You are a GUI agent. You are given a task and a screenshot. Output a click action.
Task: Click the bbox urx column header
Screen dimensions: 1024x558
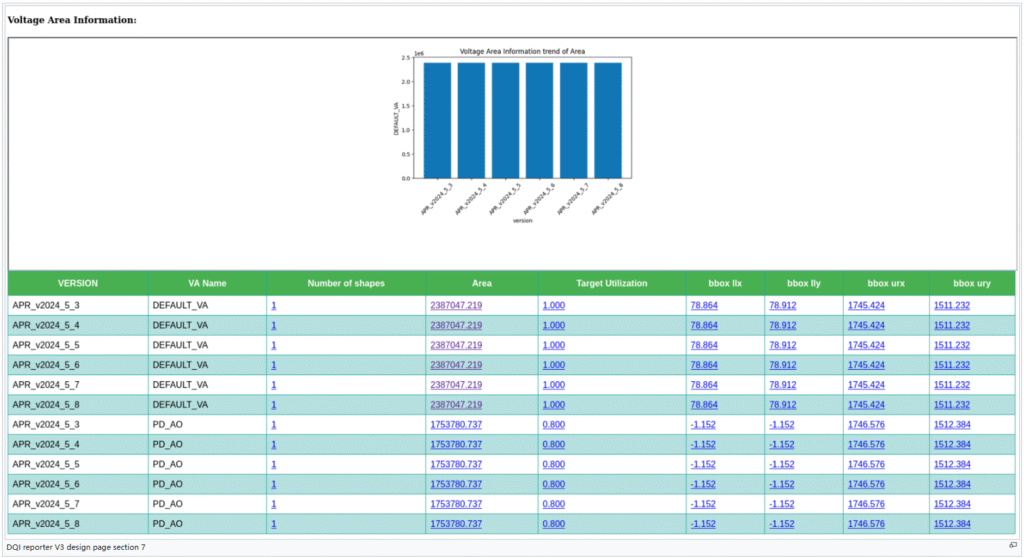885,283
